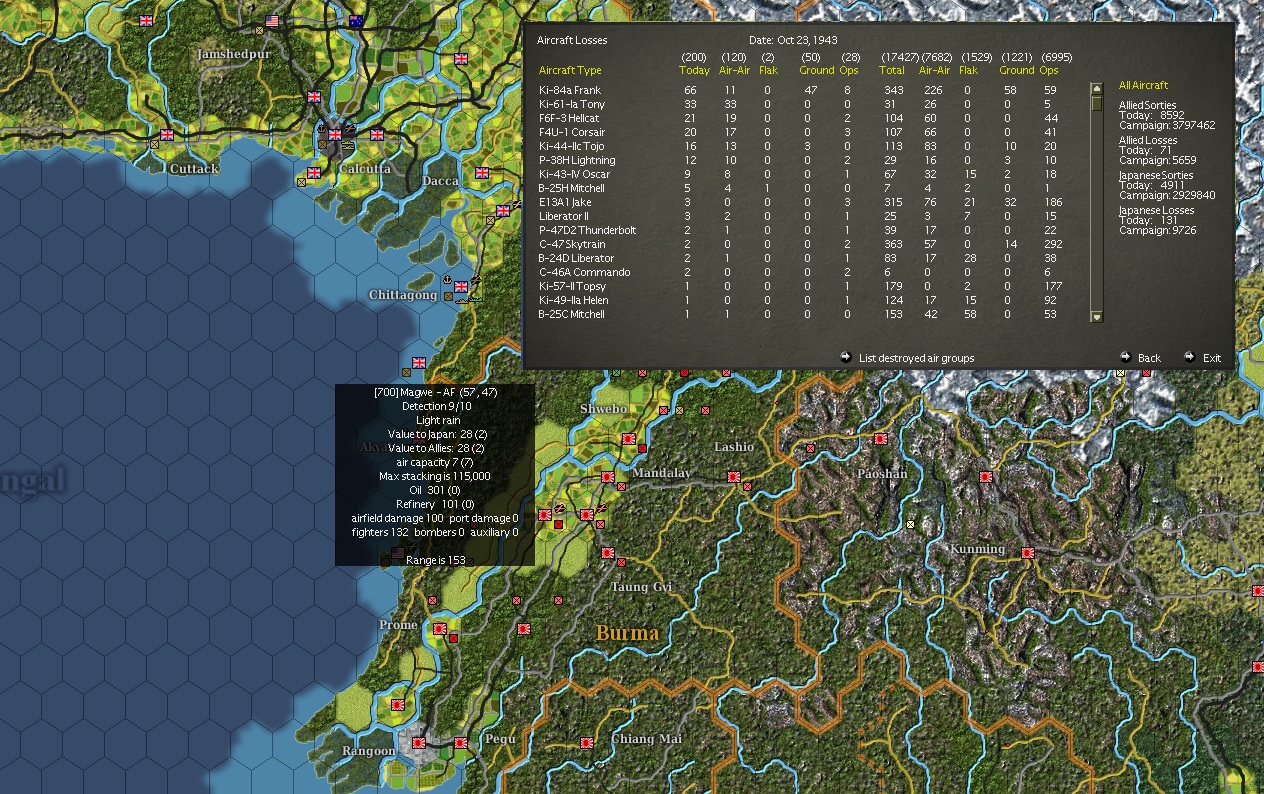Toggle the All Aircraft filter
1264x794 pixels.
(1143, 85)
